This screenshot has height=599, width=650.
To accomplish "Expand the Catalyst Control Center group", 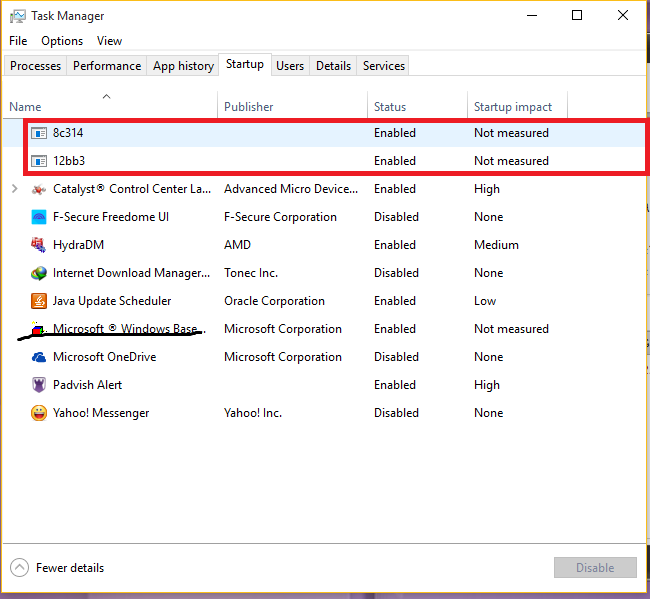I will (x=15, y=189).
